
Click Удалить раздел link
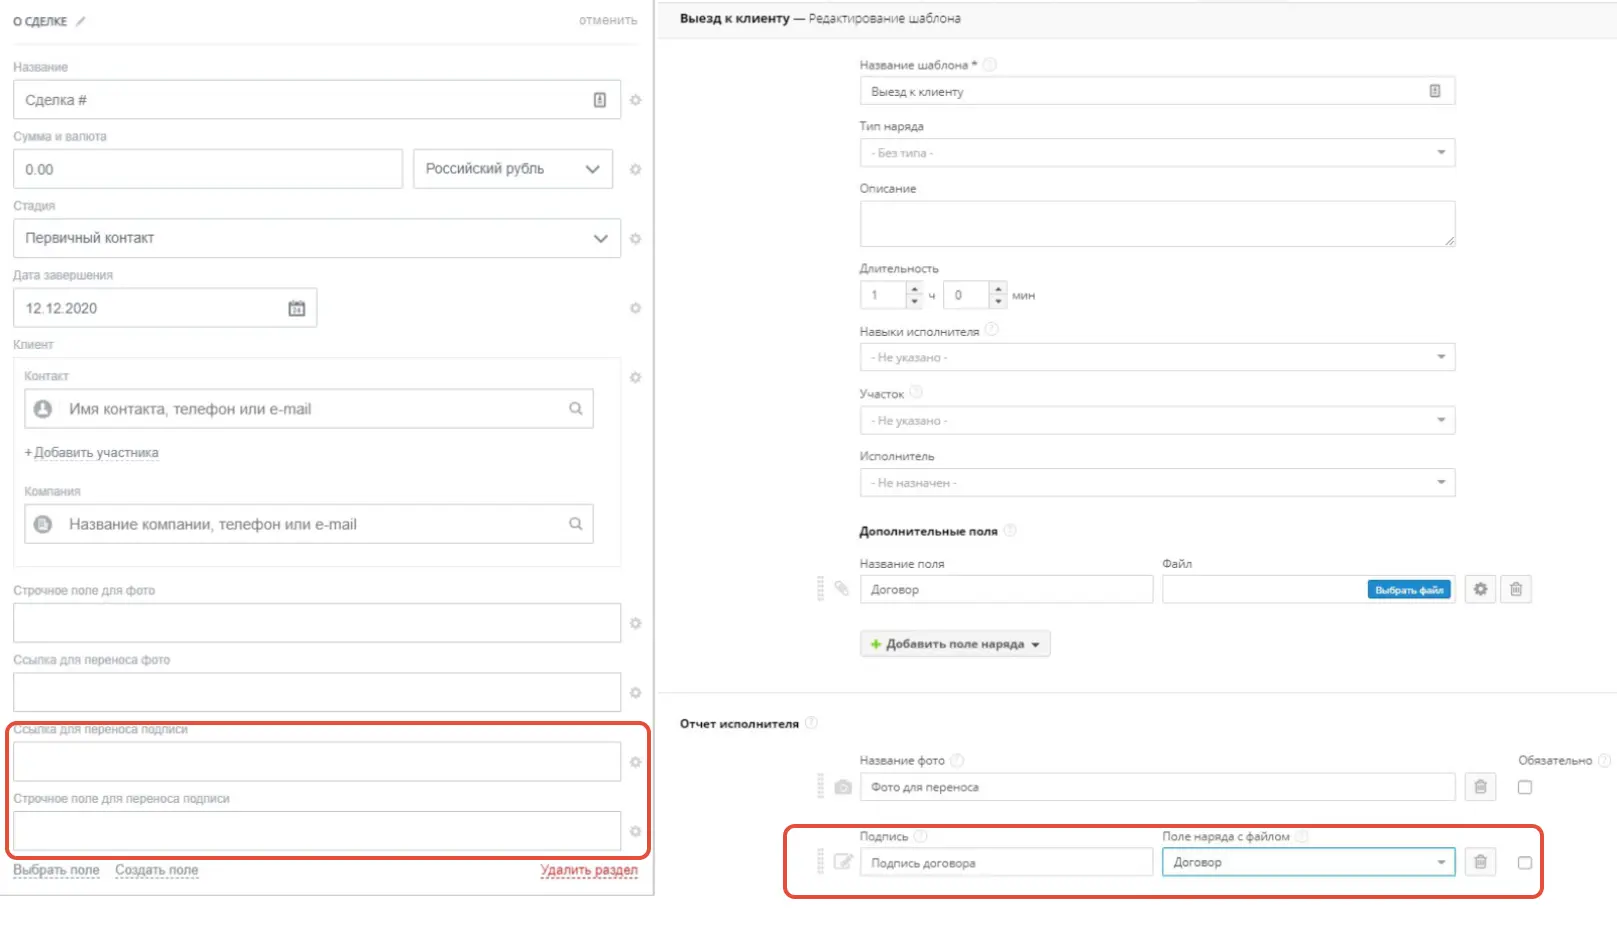[589, 870]
